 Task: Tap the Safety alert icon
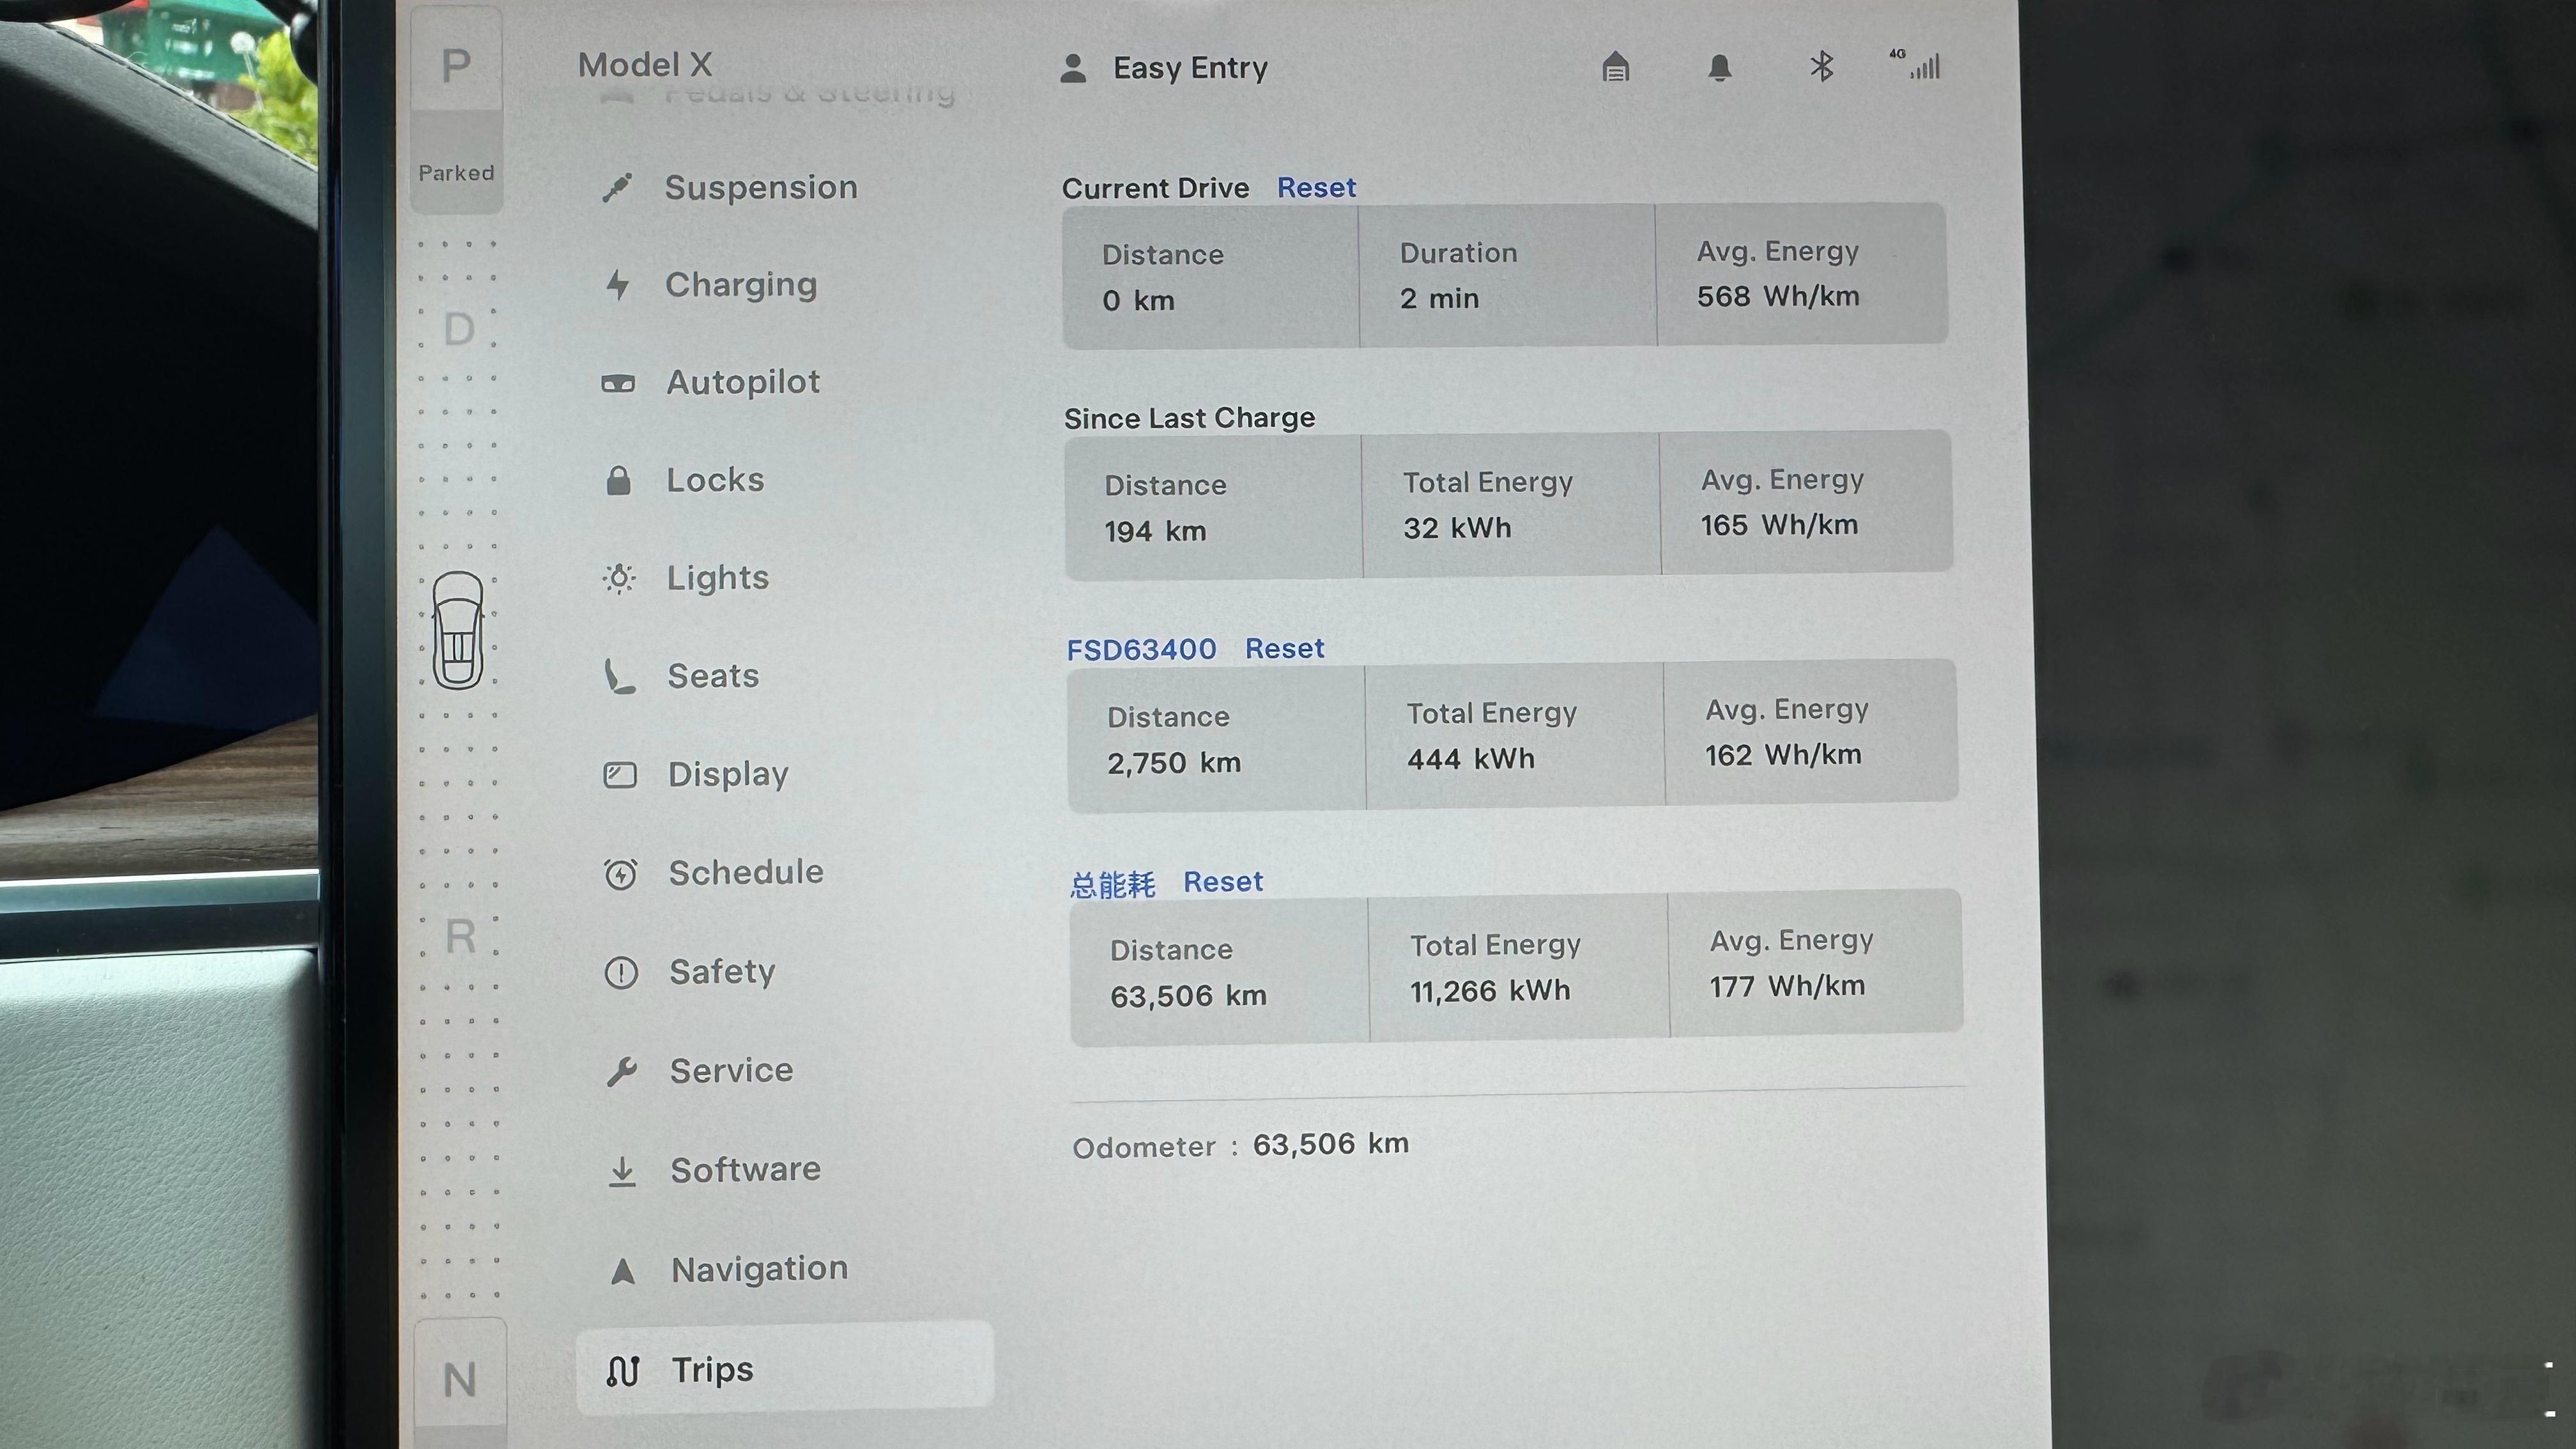(x=621, y=972)
